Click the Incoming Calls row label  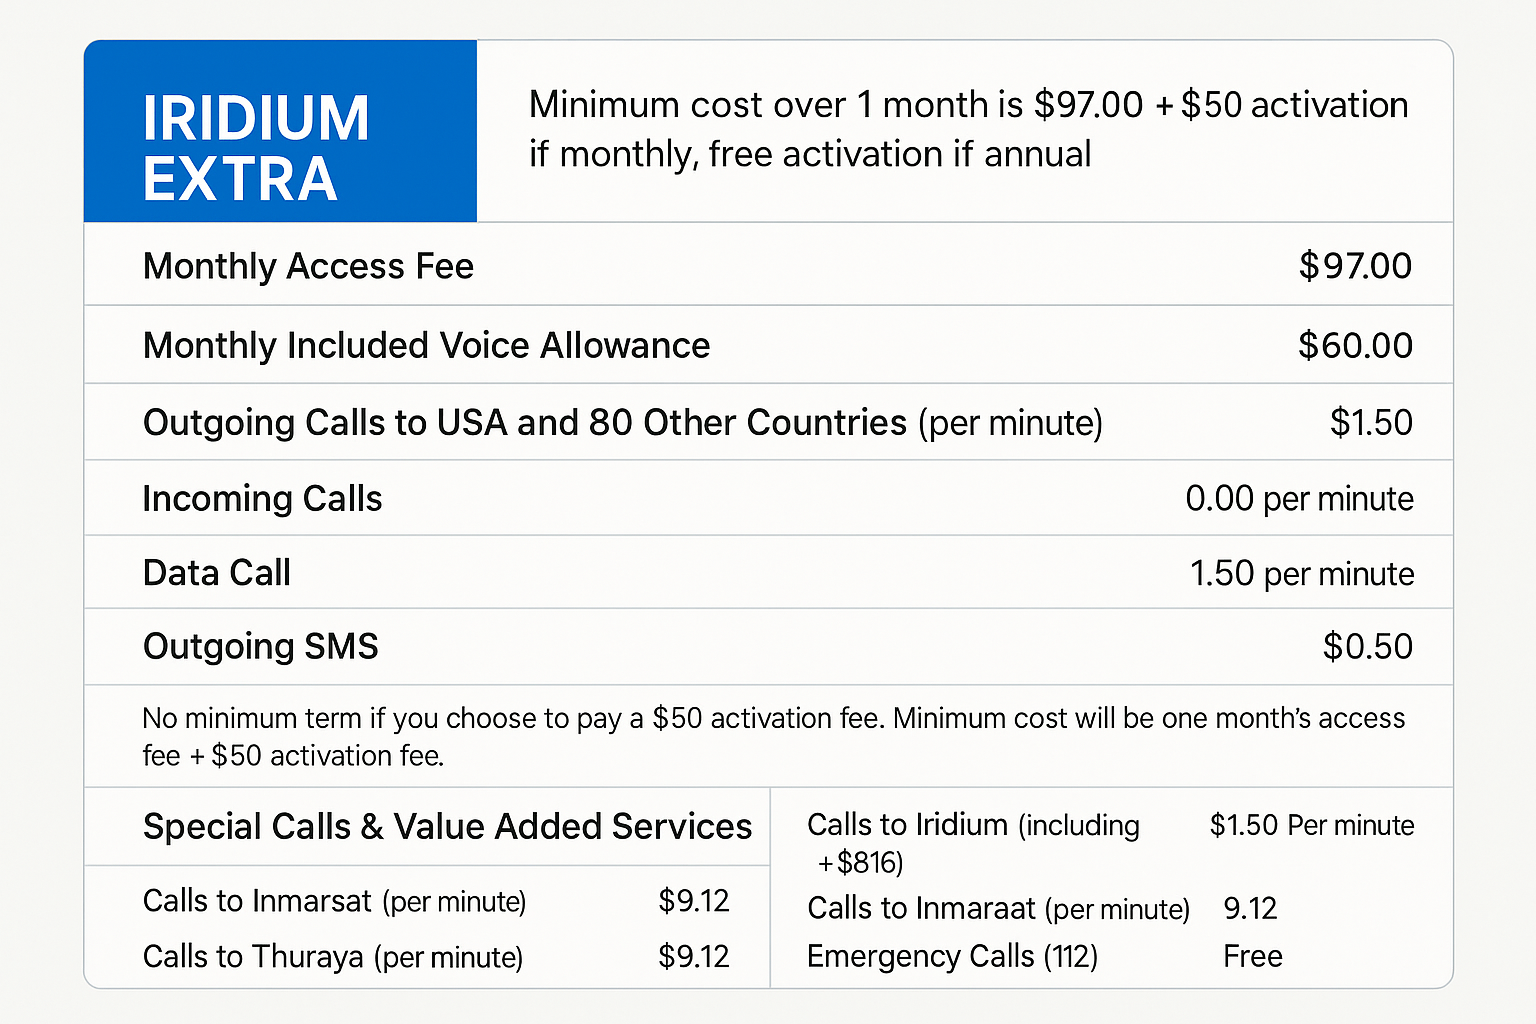(x=262, y=498)
